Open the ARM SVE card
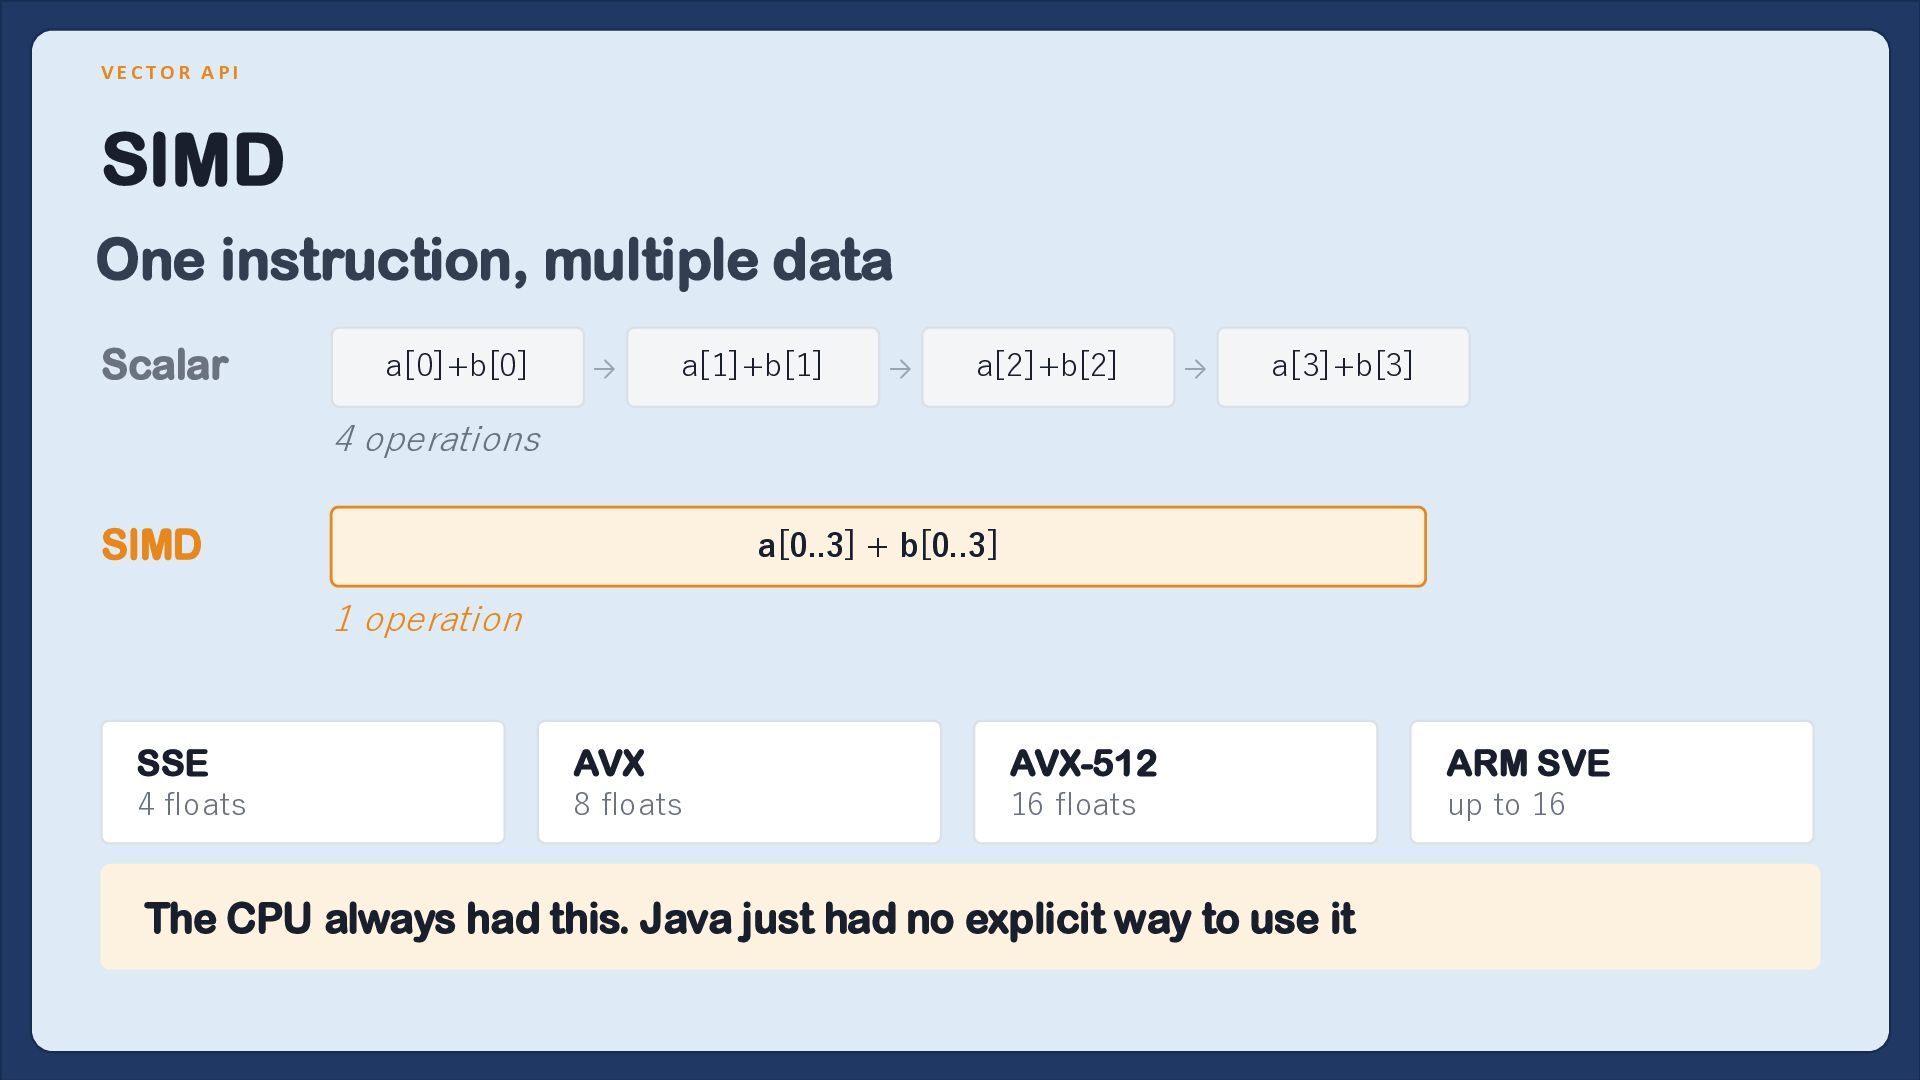The width and height of the screenshot is (1920, 1080). coord(1612,782)
